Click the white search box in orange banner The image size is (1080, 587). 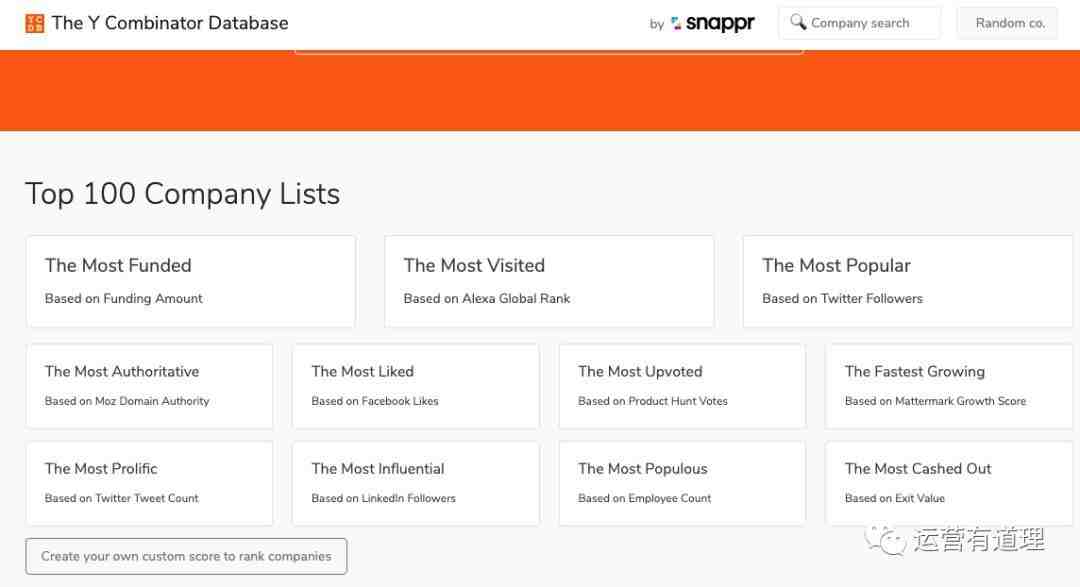coord(549,51)
